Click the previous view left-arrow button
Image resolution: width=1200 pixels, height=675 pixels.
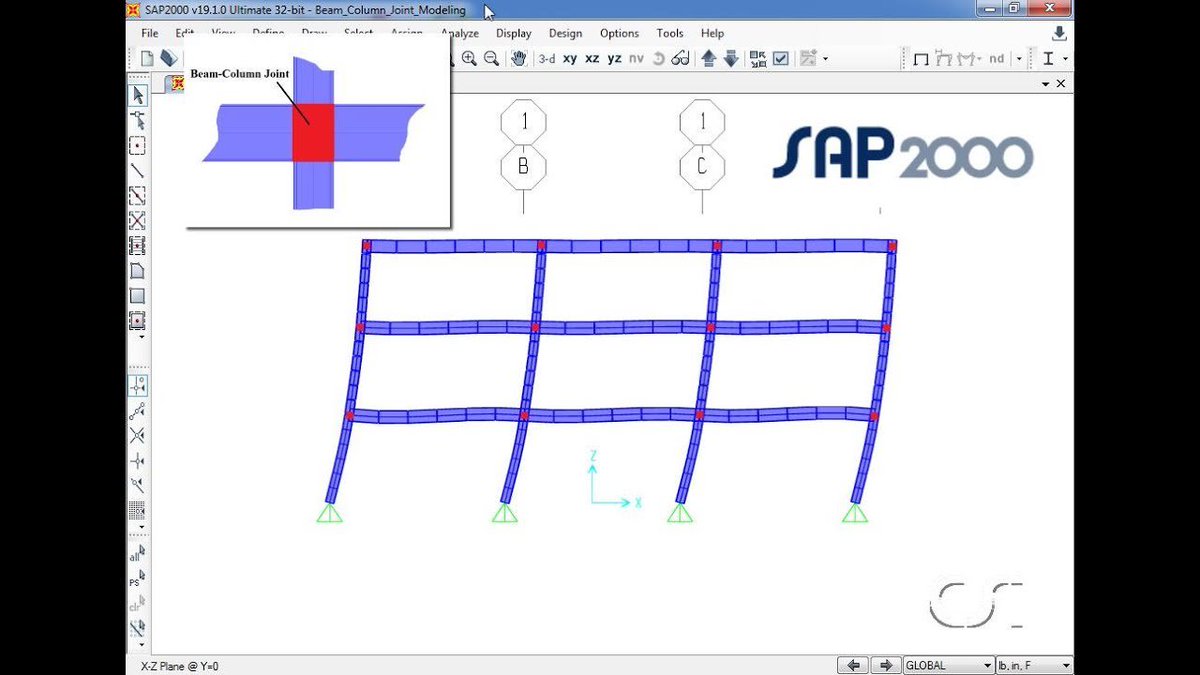[x=853, y=664]
